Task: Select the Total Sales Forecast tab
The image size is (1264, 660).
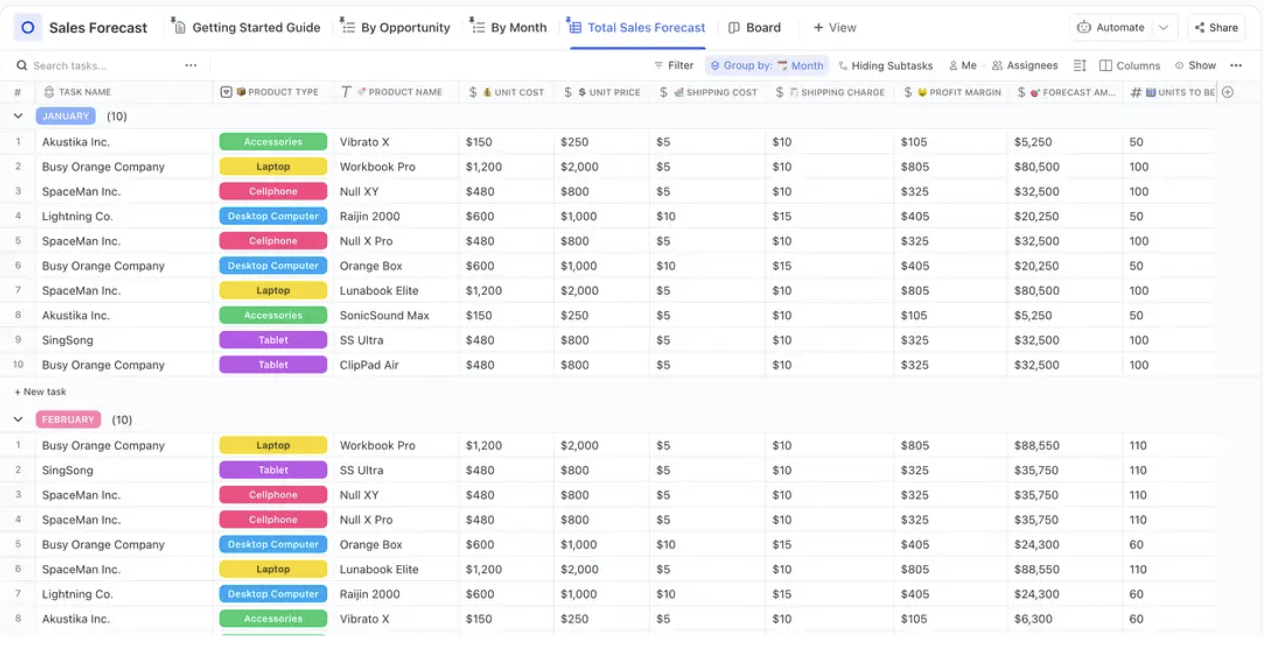Action: click(x=636, y=28)
